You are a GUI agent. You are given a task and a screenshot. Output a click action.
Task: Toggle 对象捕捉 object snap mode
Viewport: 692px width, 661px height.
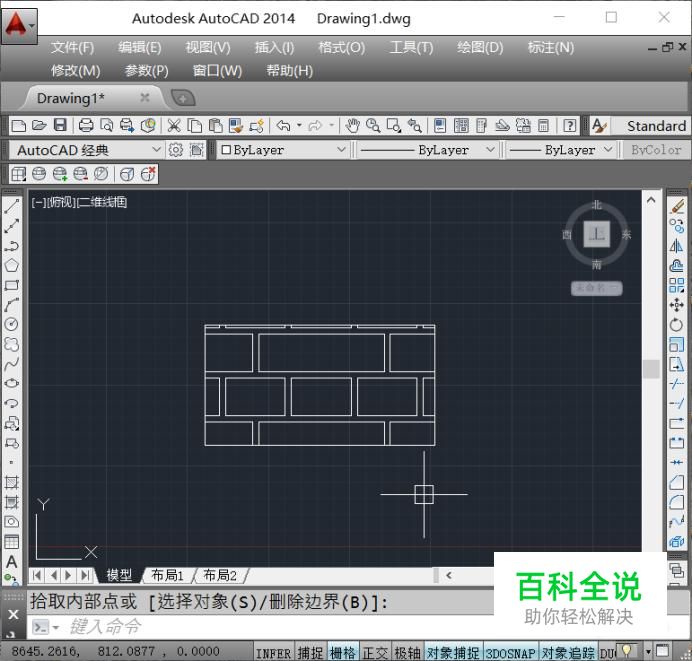453,652
